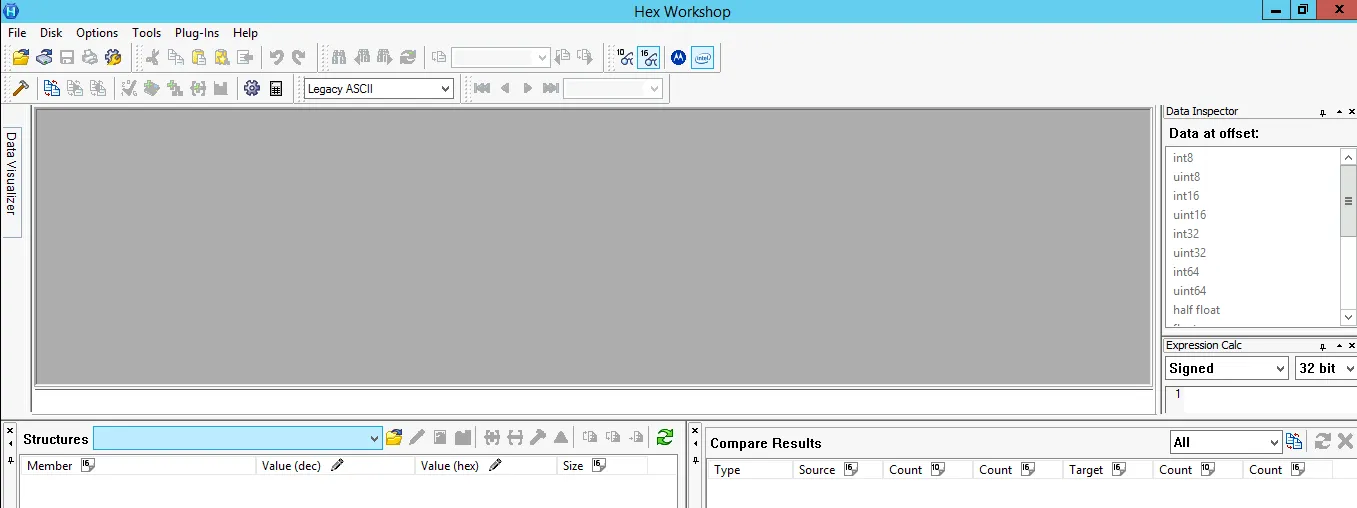Open the File menu
Image resolution: width=1357 pixels, height=508 pixels.
point(17,33)
